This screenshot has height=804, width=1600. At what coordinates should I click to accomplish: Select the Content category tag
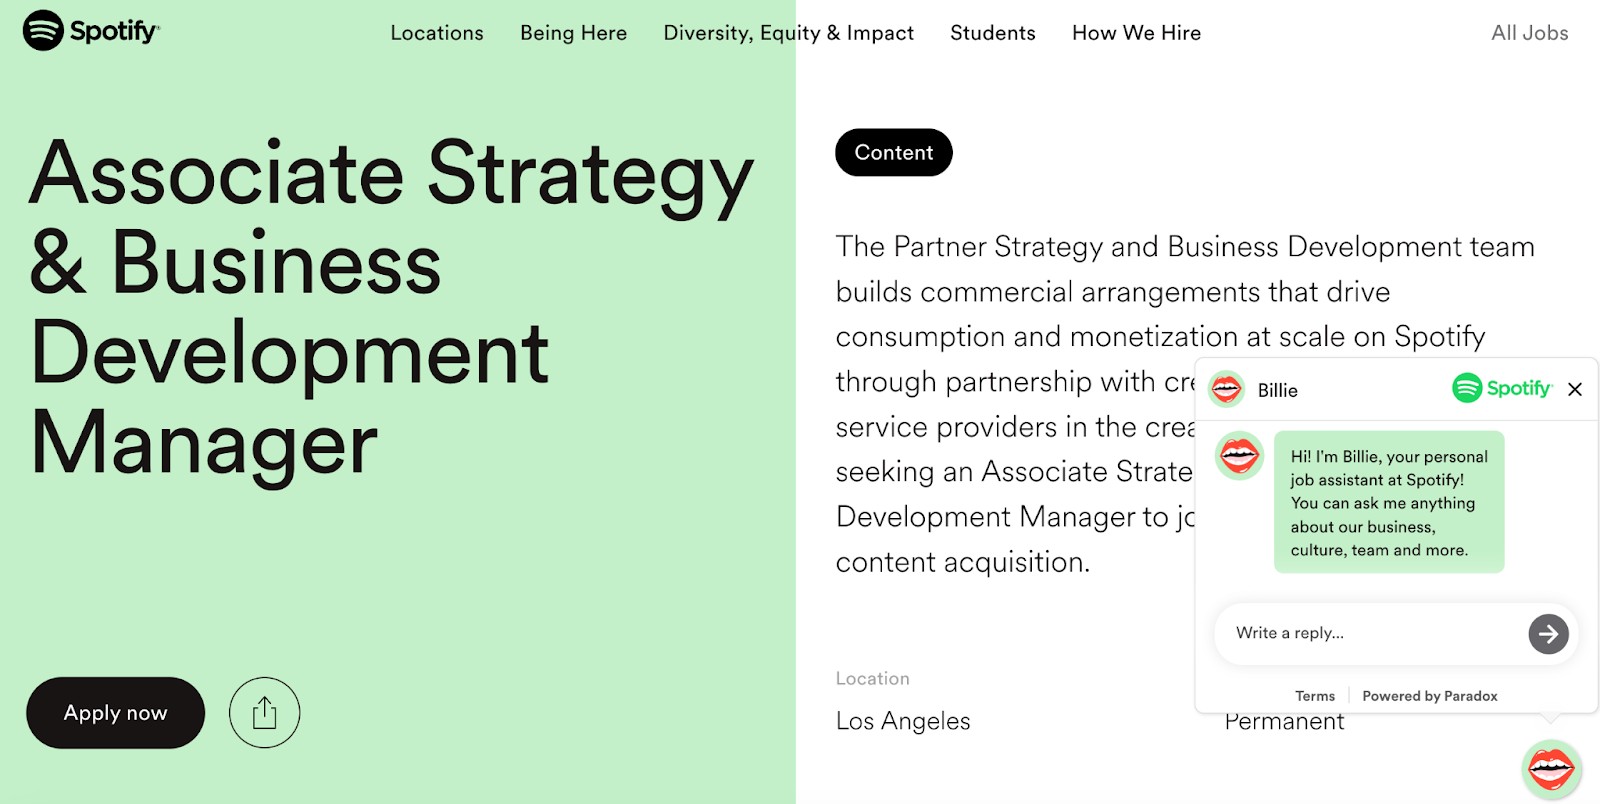click(894, 152)
